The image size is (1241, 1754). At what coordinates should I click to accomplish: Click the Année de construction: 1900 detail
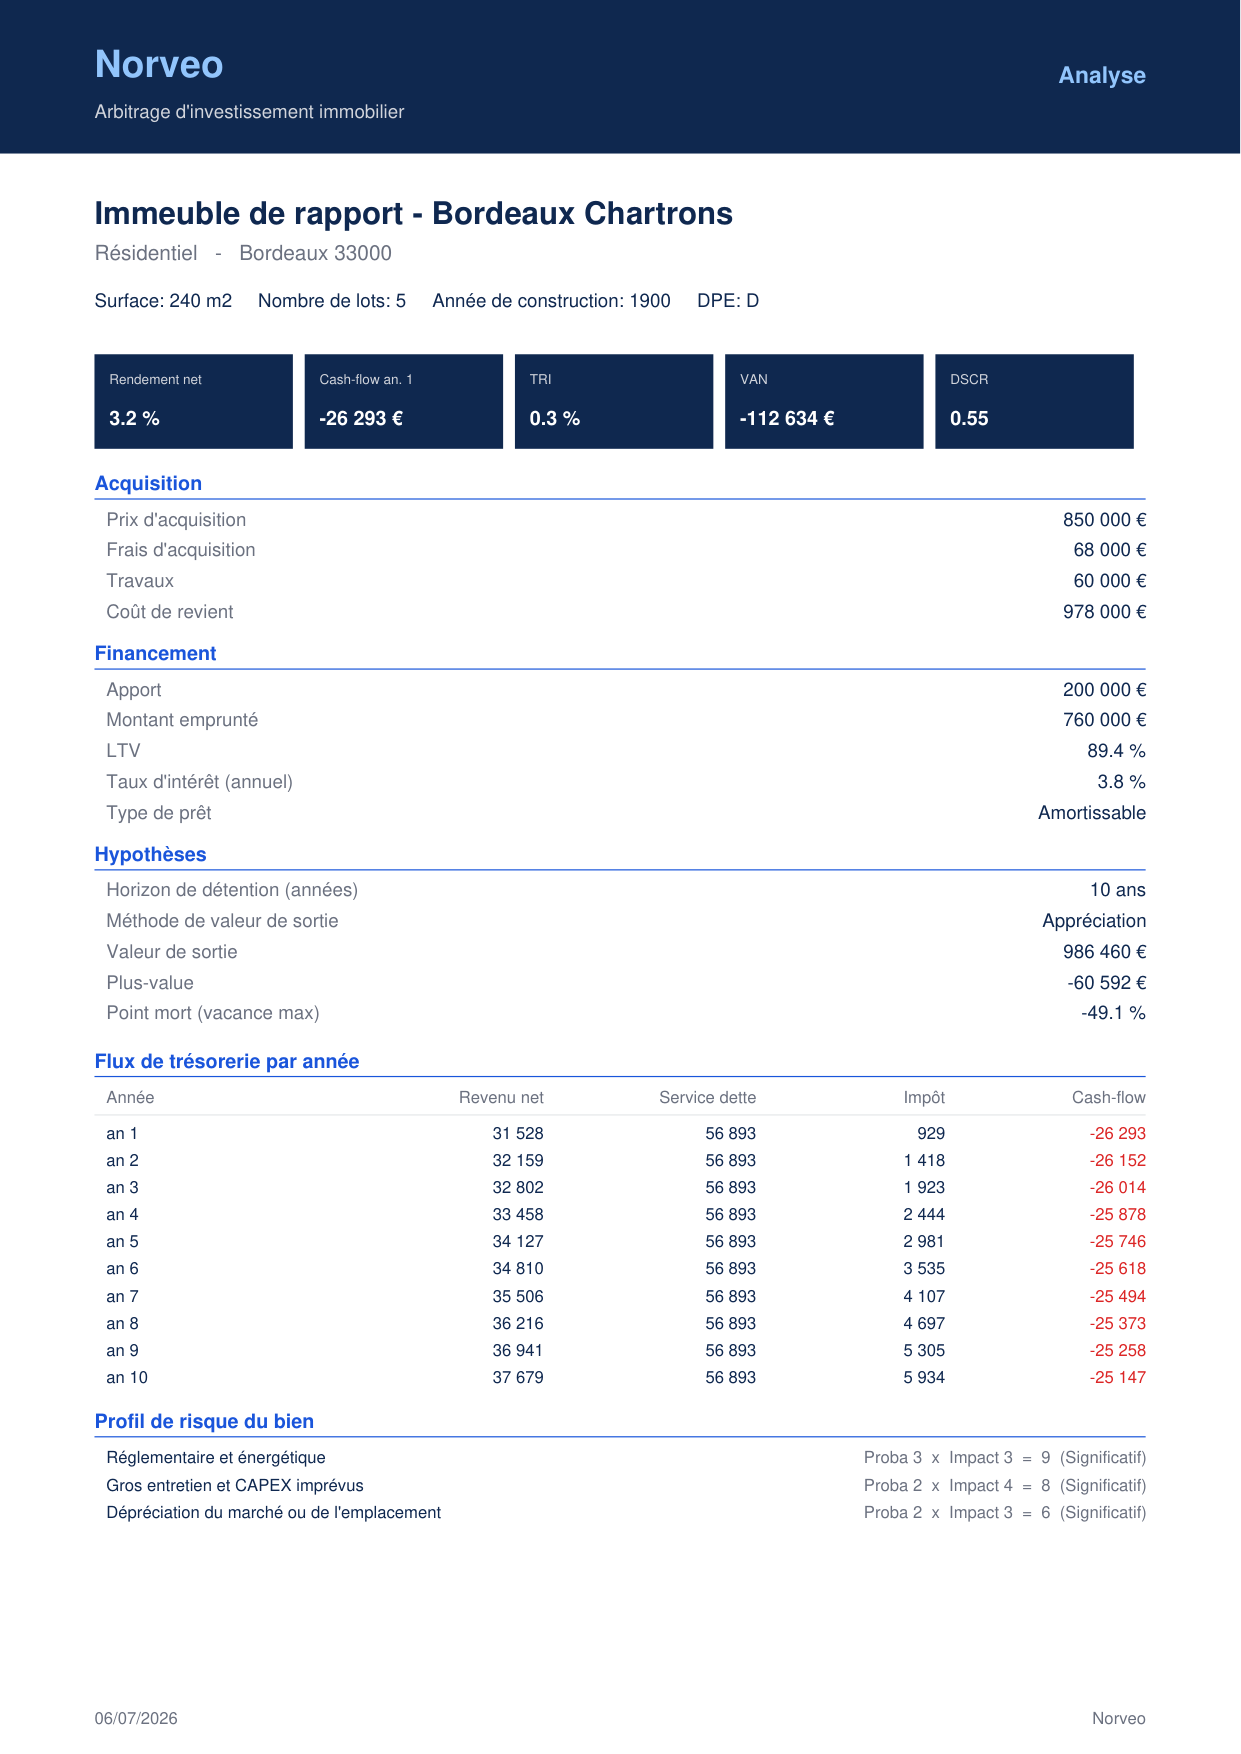[x=551, y=301]
